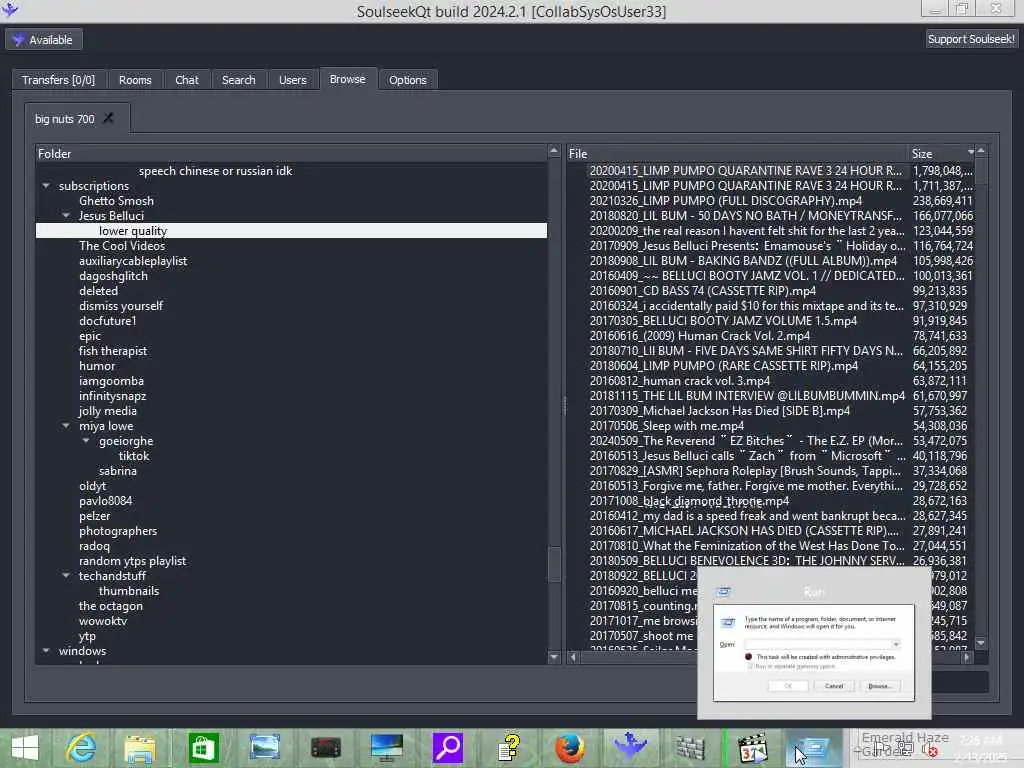Open the brick wall firewall taskbar icon

pyautogui.click(x=691, y=748)
